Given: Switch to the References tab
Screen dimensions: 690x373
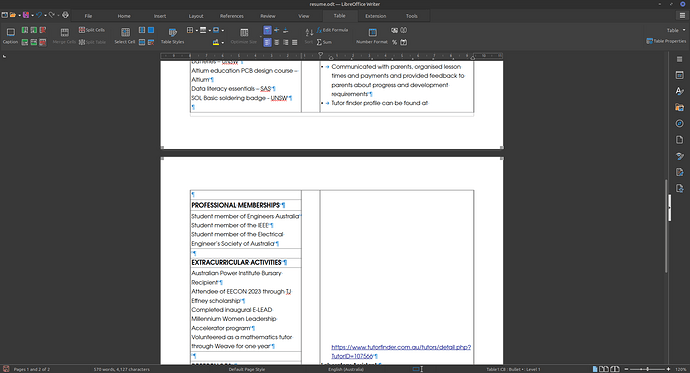Looking at the screenshot, I should pyautogui.click(x=231, y=16).
